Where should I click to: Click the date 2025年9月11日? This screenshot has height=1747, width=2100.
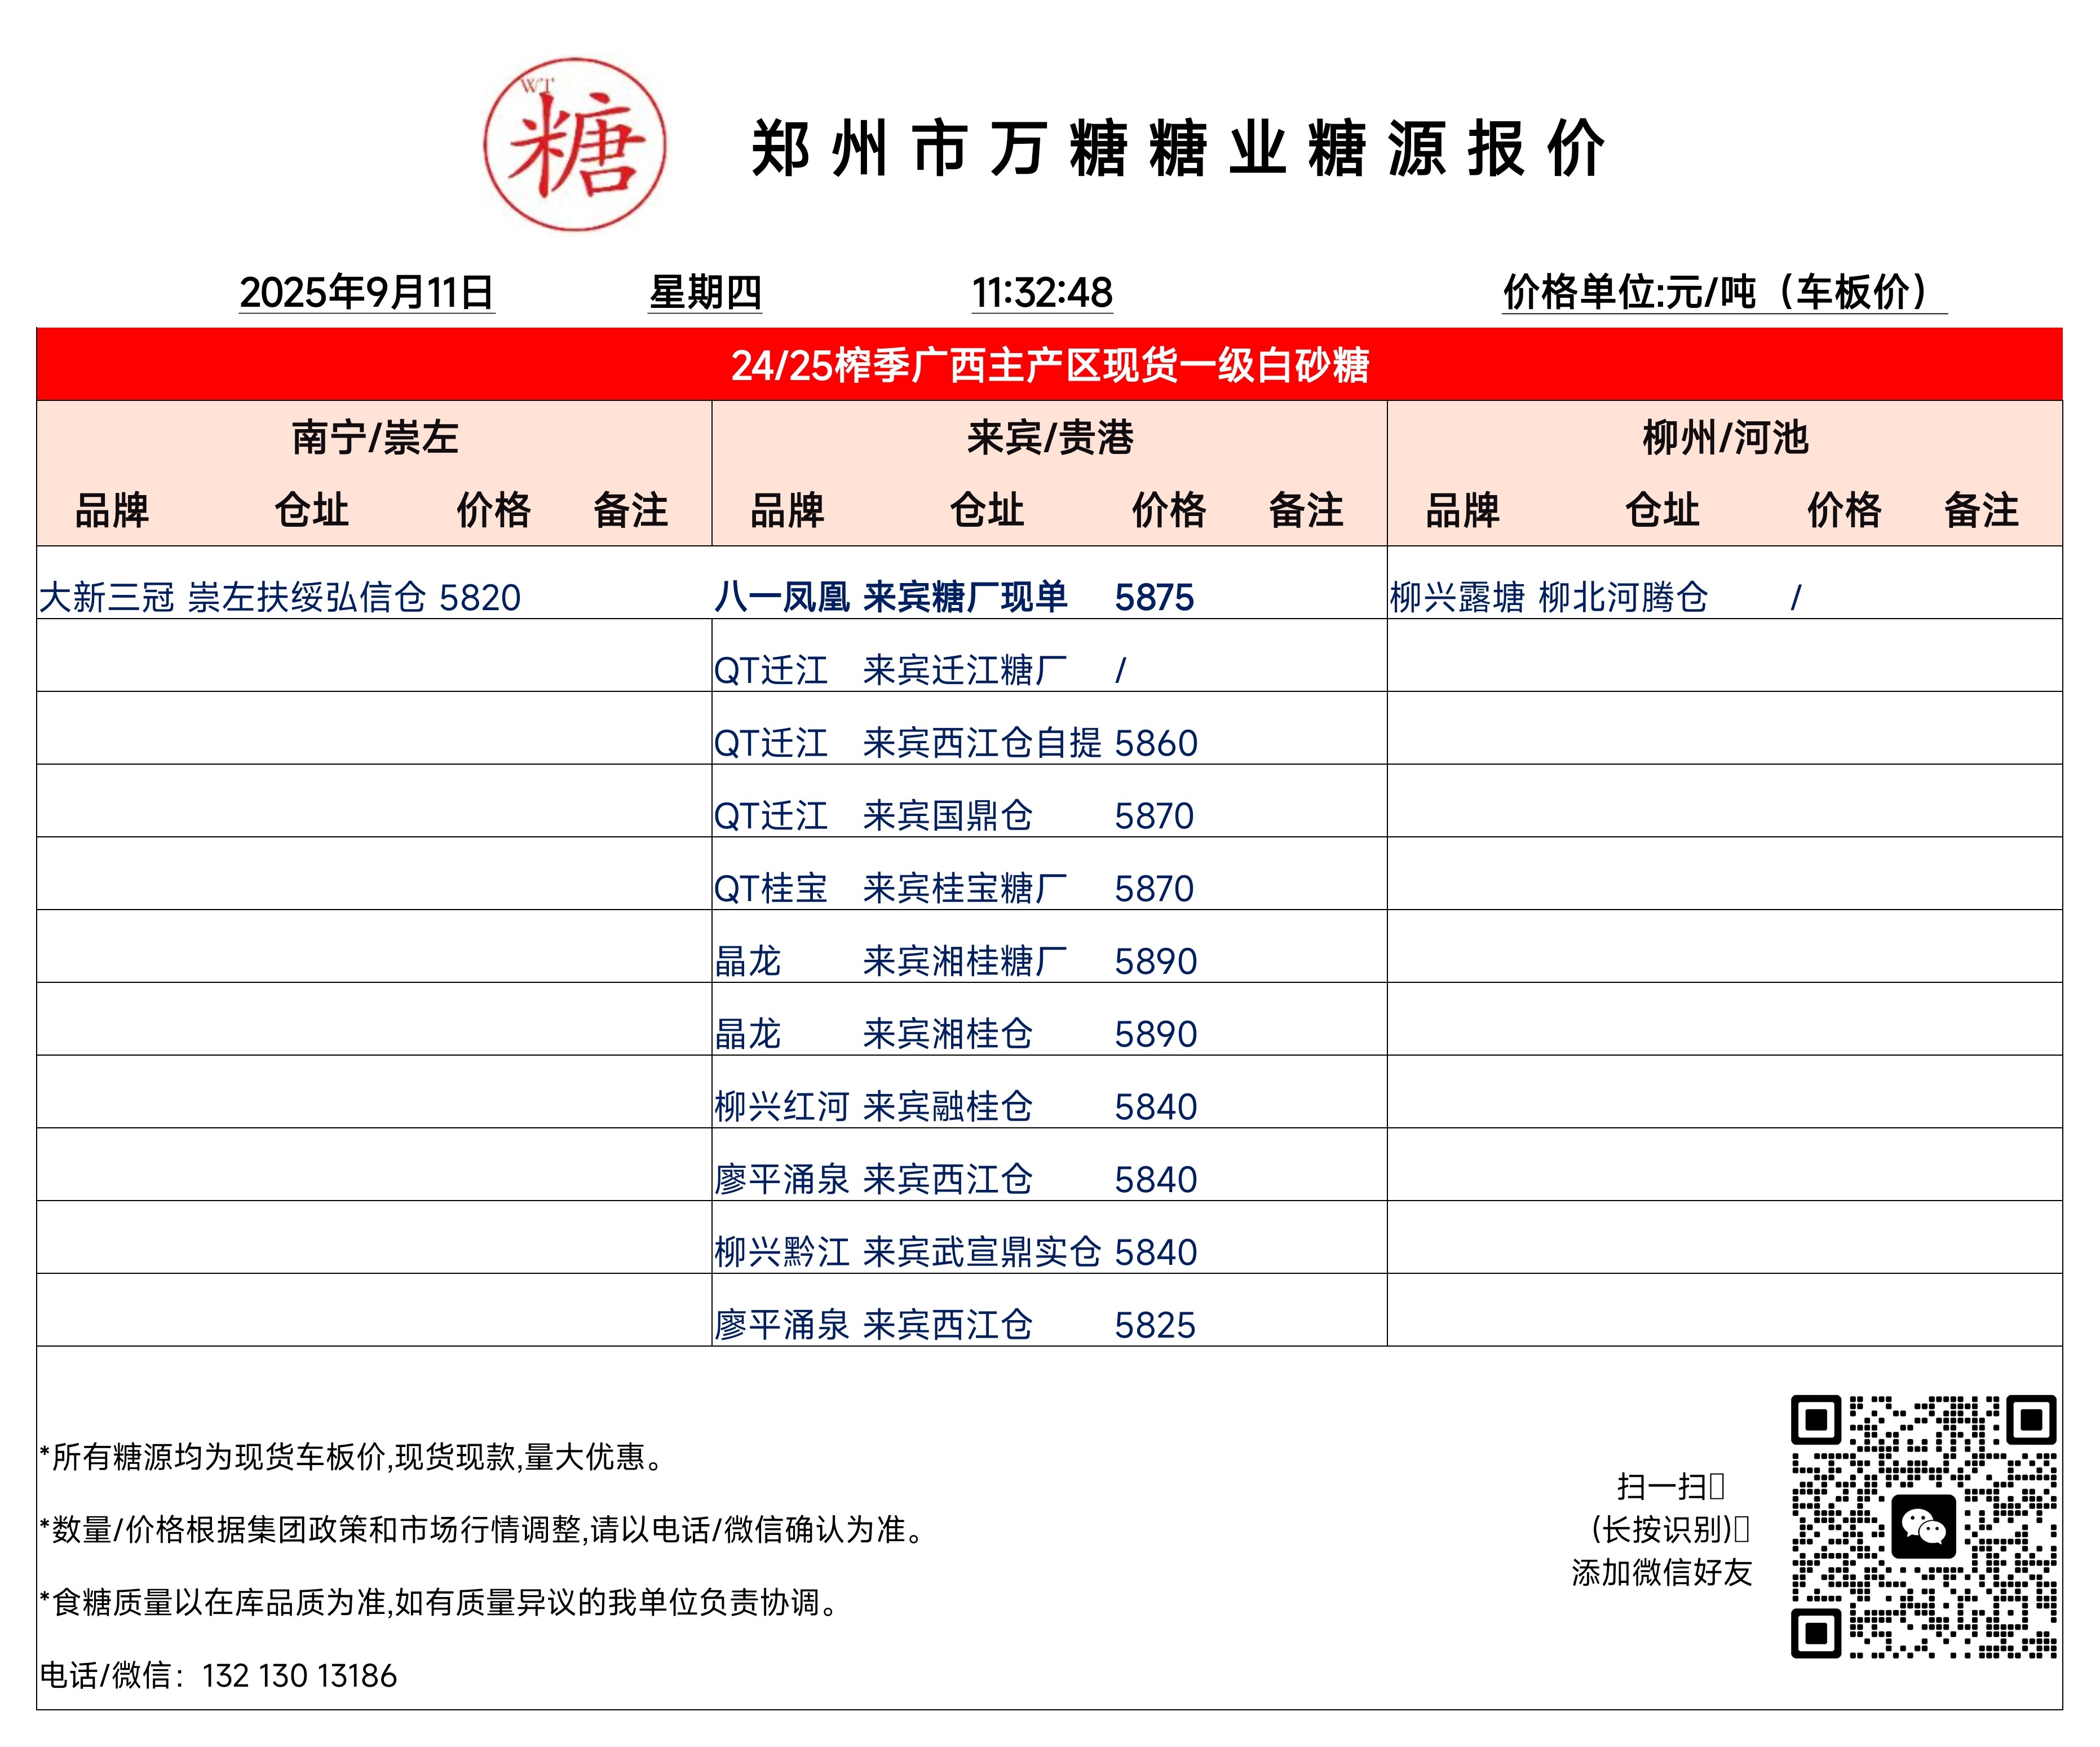coord(366,293)
